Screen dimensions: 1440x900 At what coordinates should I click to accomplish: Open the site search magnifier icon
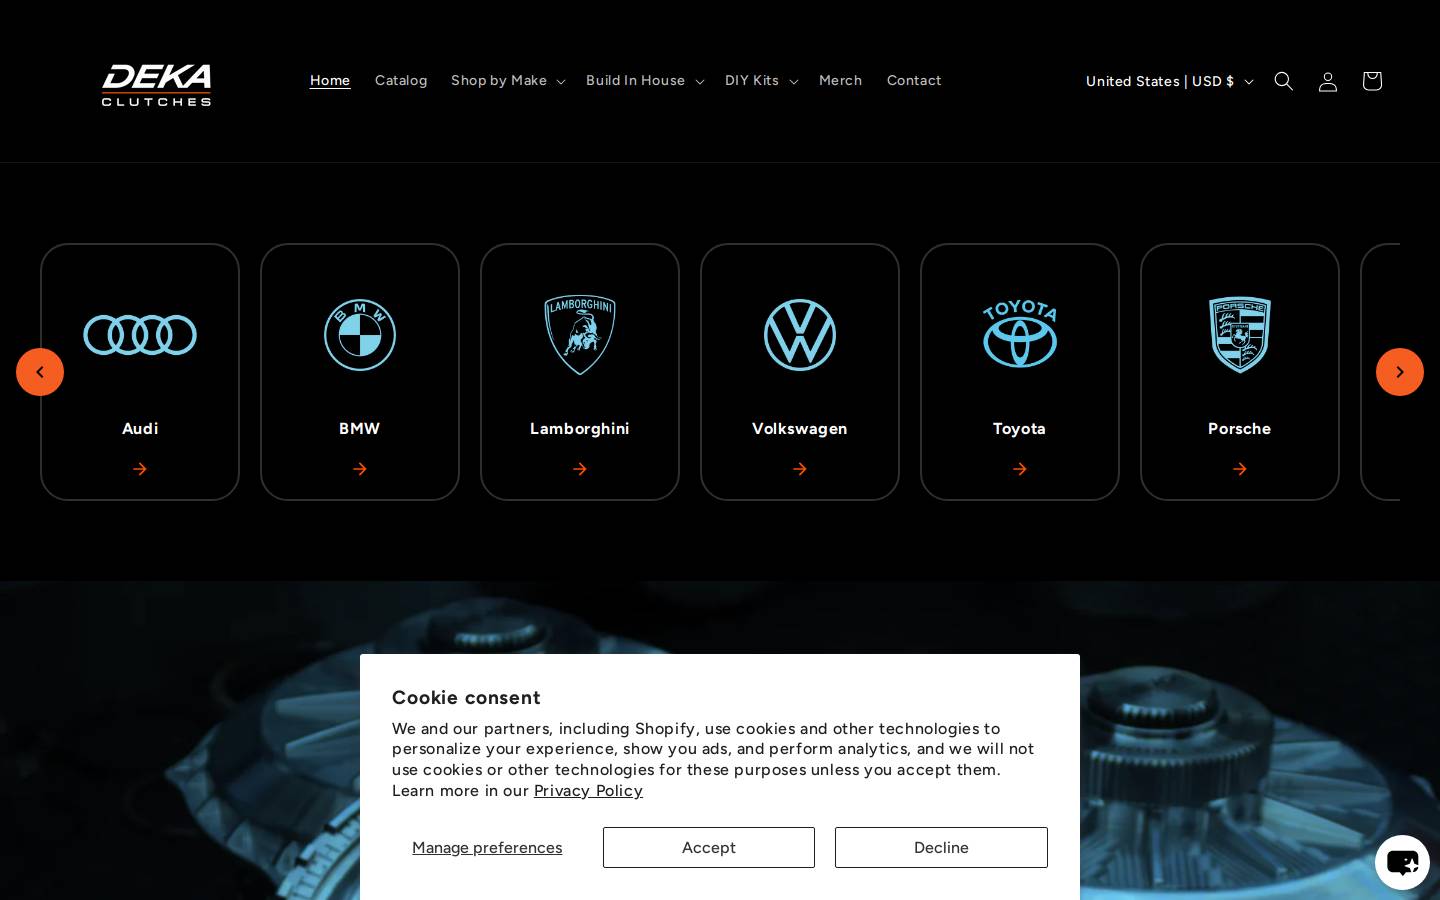[x=1284, y=81]
